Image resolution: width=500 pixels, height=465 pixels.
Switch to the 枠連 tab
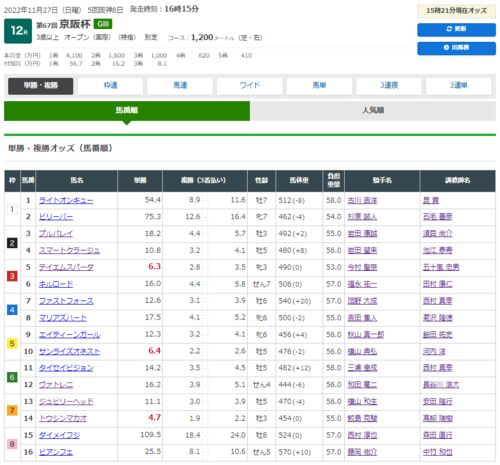[110, 86]
